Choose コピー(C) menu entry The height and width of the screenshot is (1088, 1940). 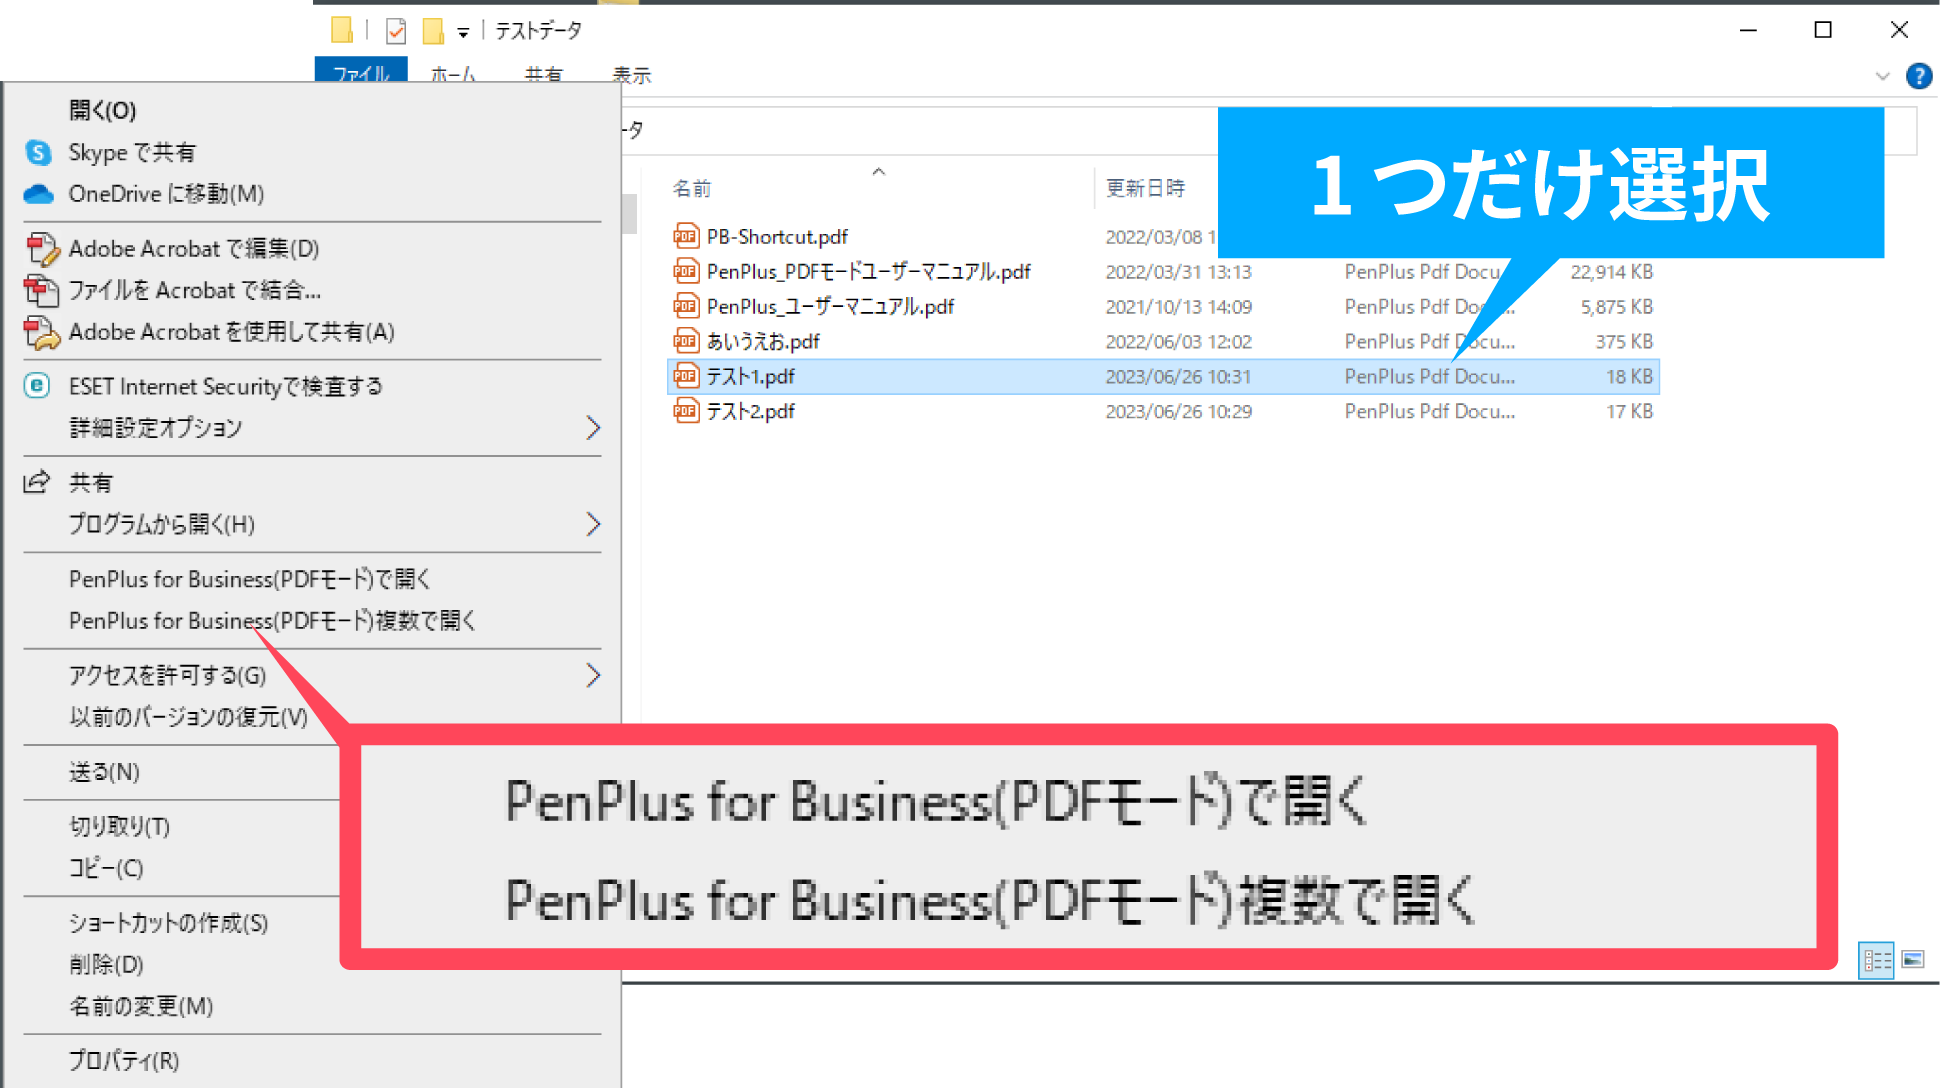106,868
